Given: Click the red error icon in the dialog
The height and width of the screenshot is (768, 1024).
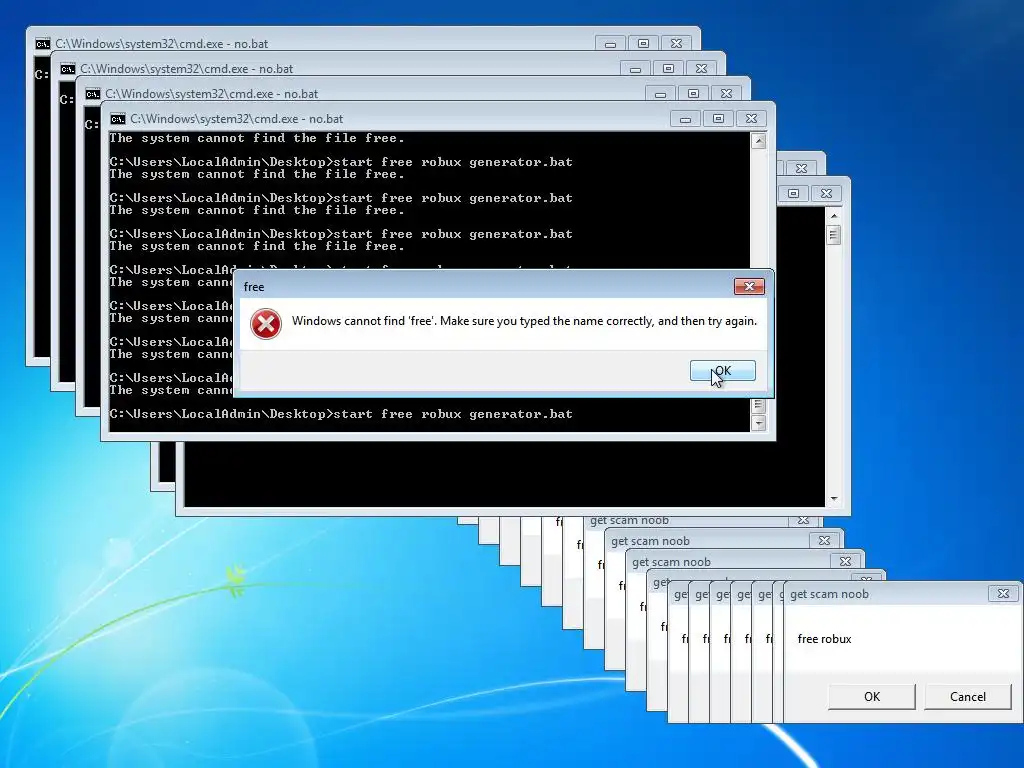Looking at the screenshot, I should (x=266, y=323).
